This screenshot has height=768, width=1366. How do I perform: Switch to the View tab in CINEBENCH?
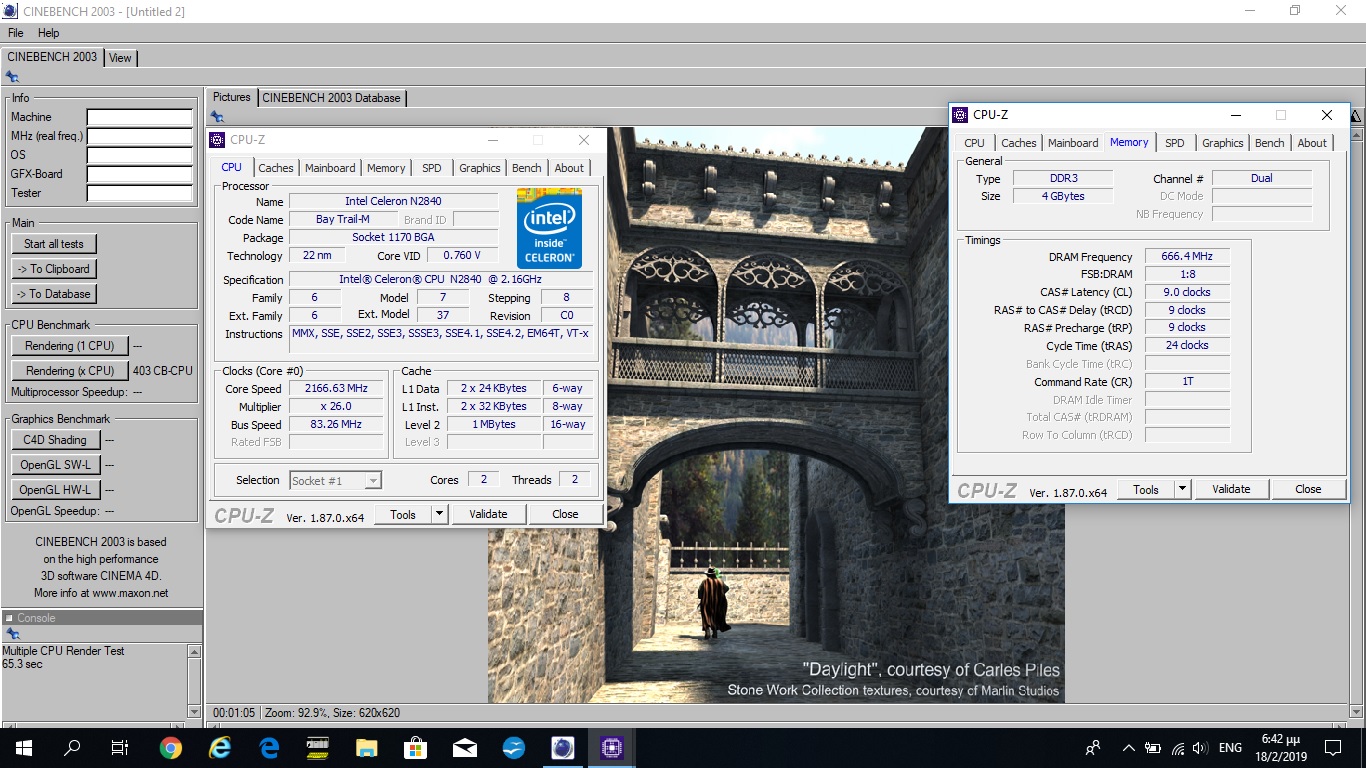tap(120, 58)
